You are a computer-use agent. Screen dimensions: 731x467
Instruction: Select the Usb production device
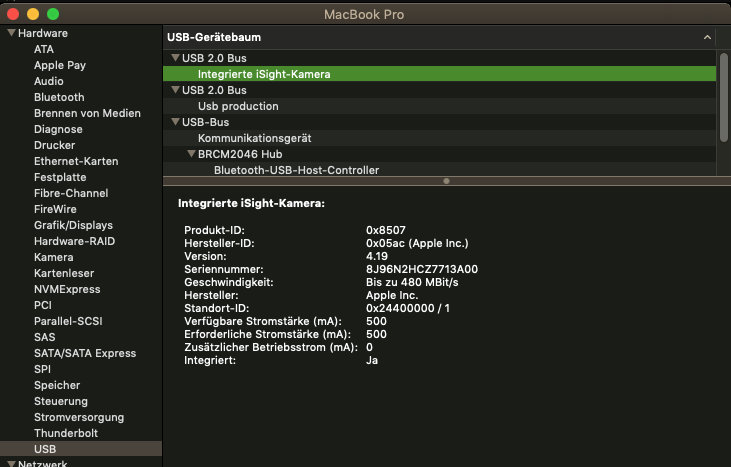coord(238,106)
